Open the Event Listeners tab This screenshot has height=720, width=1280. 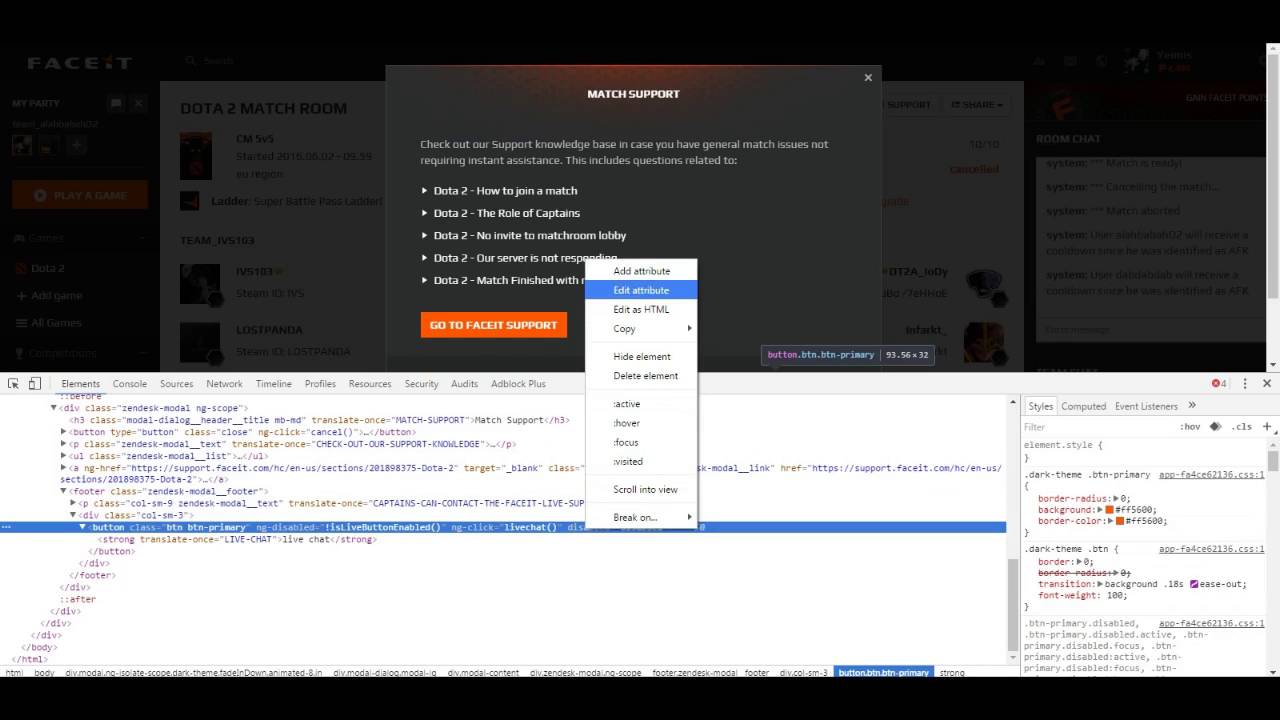click(1146, 406)
